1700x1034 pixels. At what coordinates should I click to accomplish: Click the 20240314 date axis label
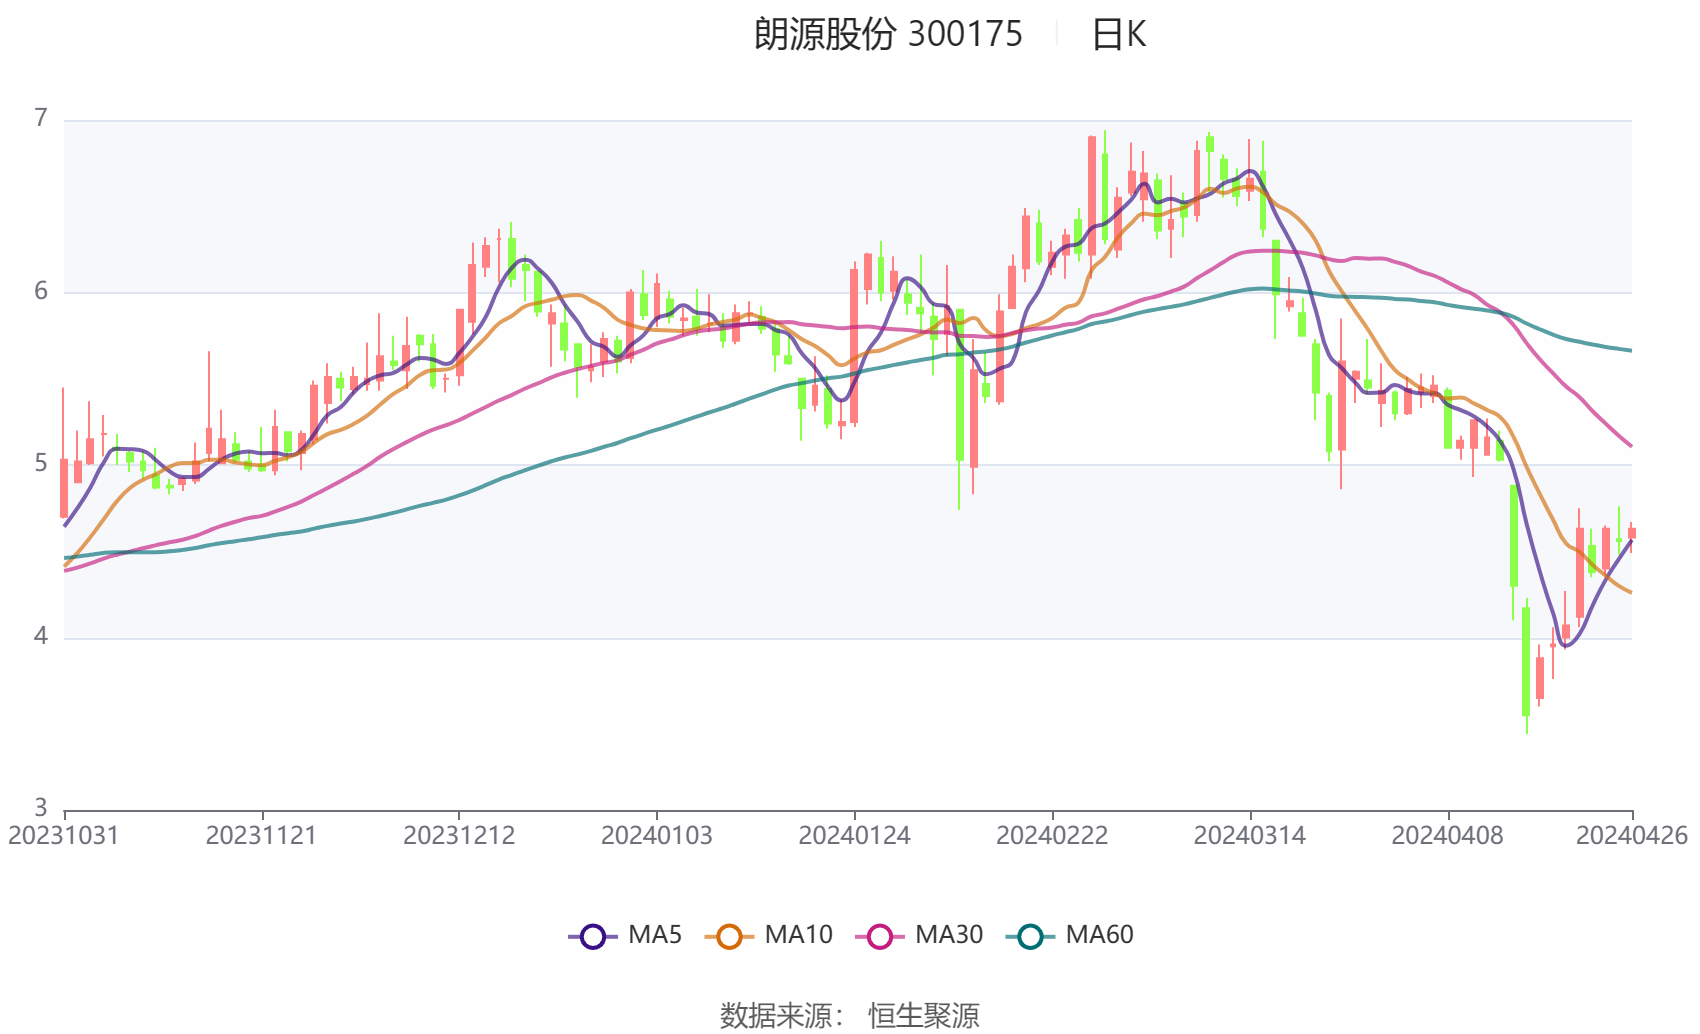coord(1249,836)
